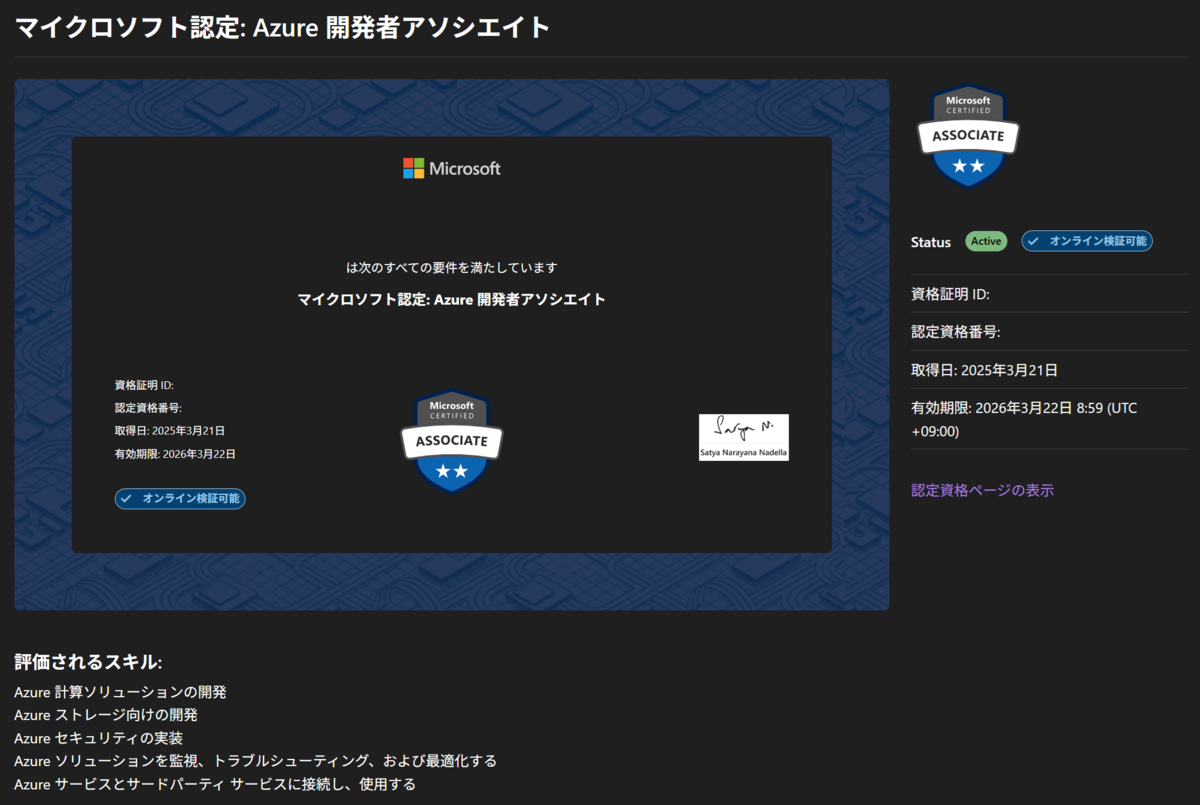Click Azure ソリューションを監視 skill line
Screen dimensions: 1200x805
click(255, 761)
